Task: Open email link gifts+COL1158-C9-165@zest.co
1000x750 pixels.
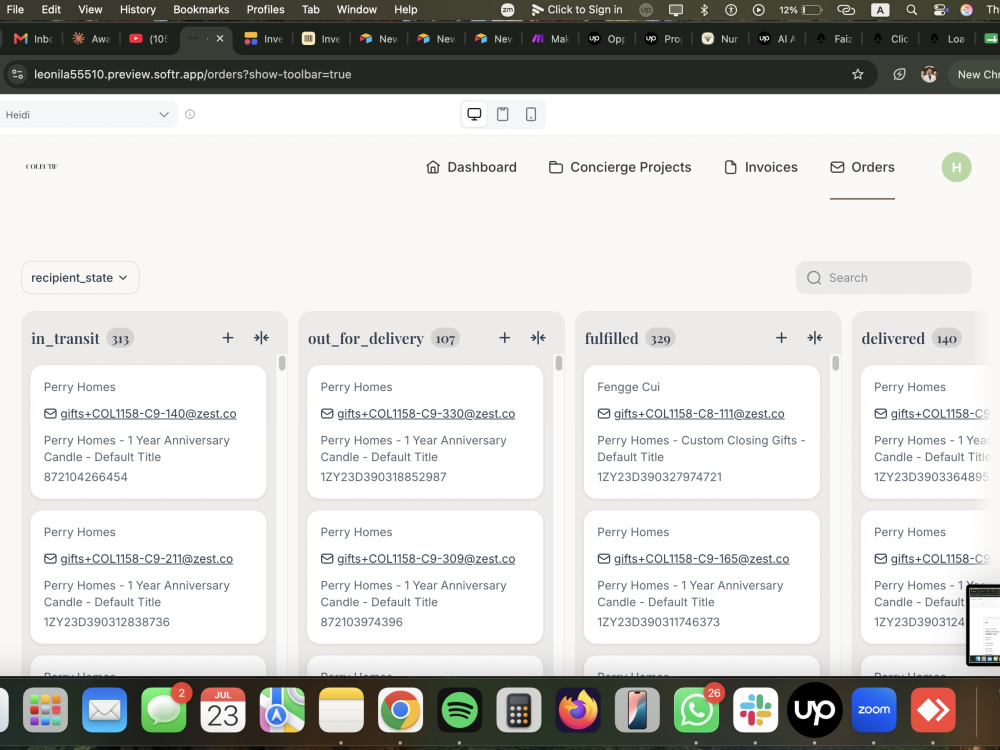Action: (x=702, y=559)
